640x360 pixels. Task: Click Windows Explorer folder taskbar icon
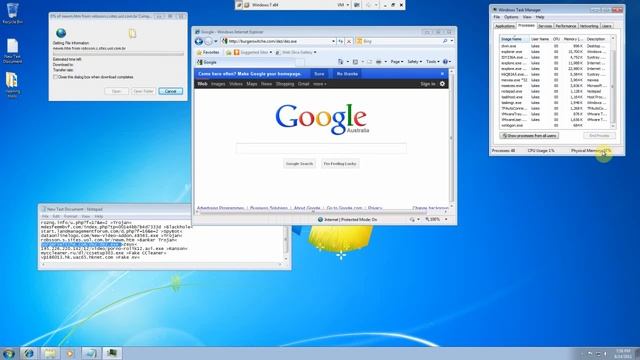click(50, 353)
